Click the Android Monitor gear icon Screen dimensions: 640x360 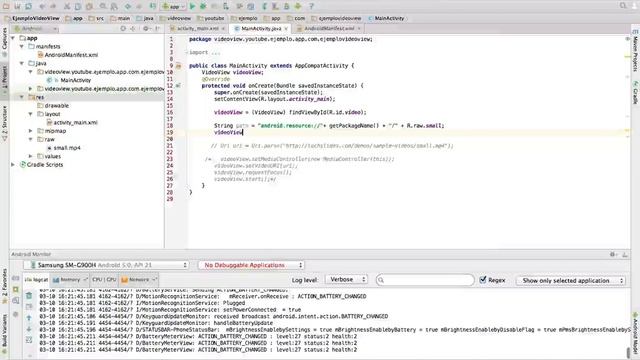click(612, 254)
